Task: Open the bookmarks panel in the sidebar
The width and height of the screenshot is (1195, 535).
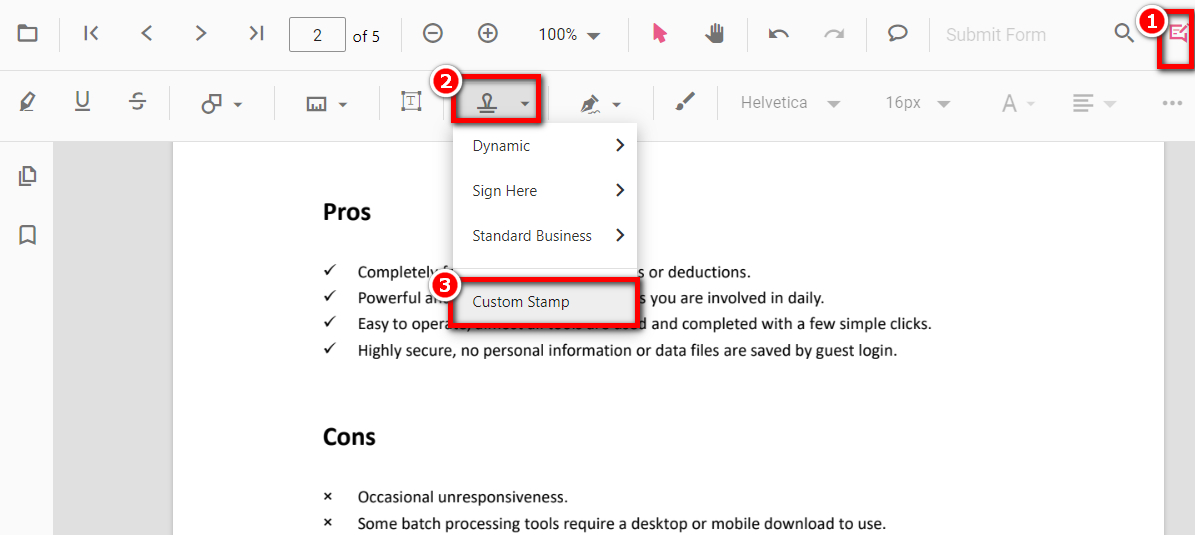Action: tap(28, 235)
